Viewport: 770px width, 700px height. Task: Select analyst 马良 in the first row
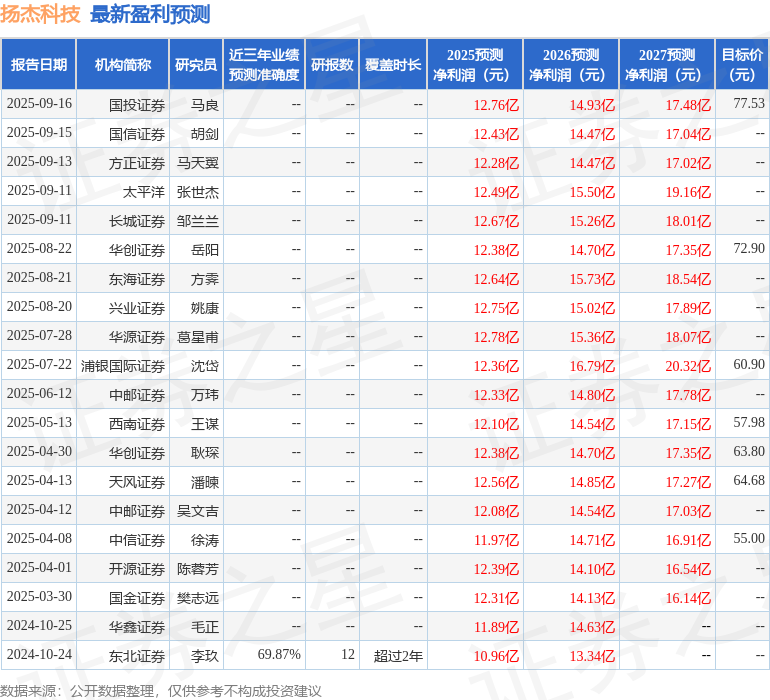click(x=204, y=104)
